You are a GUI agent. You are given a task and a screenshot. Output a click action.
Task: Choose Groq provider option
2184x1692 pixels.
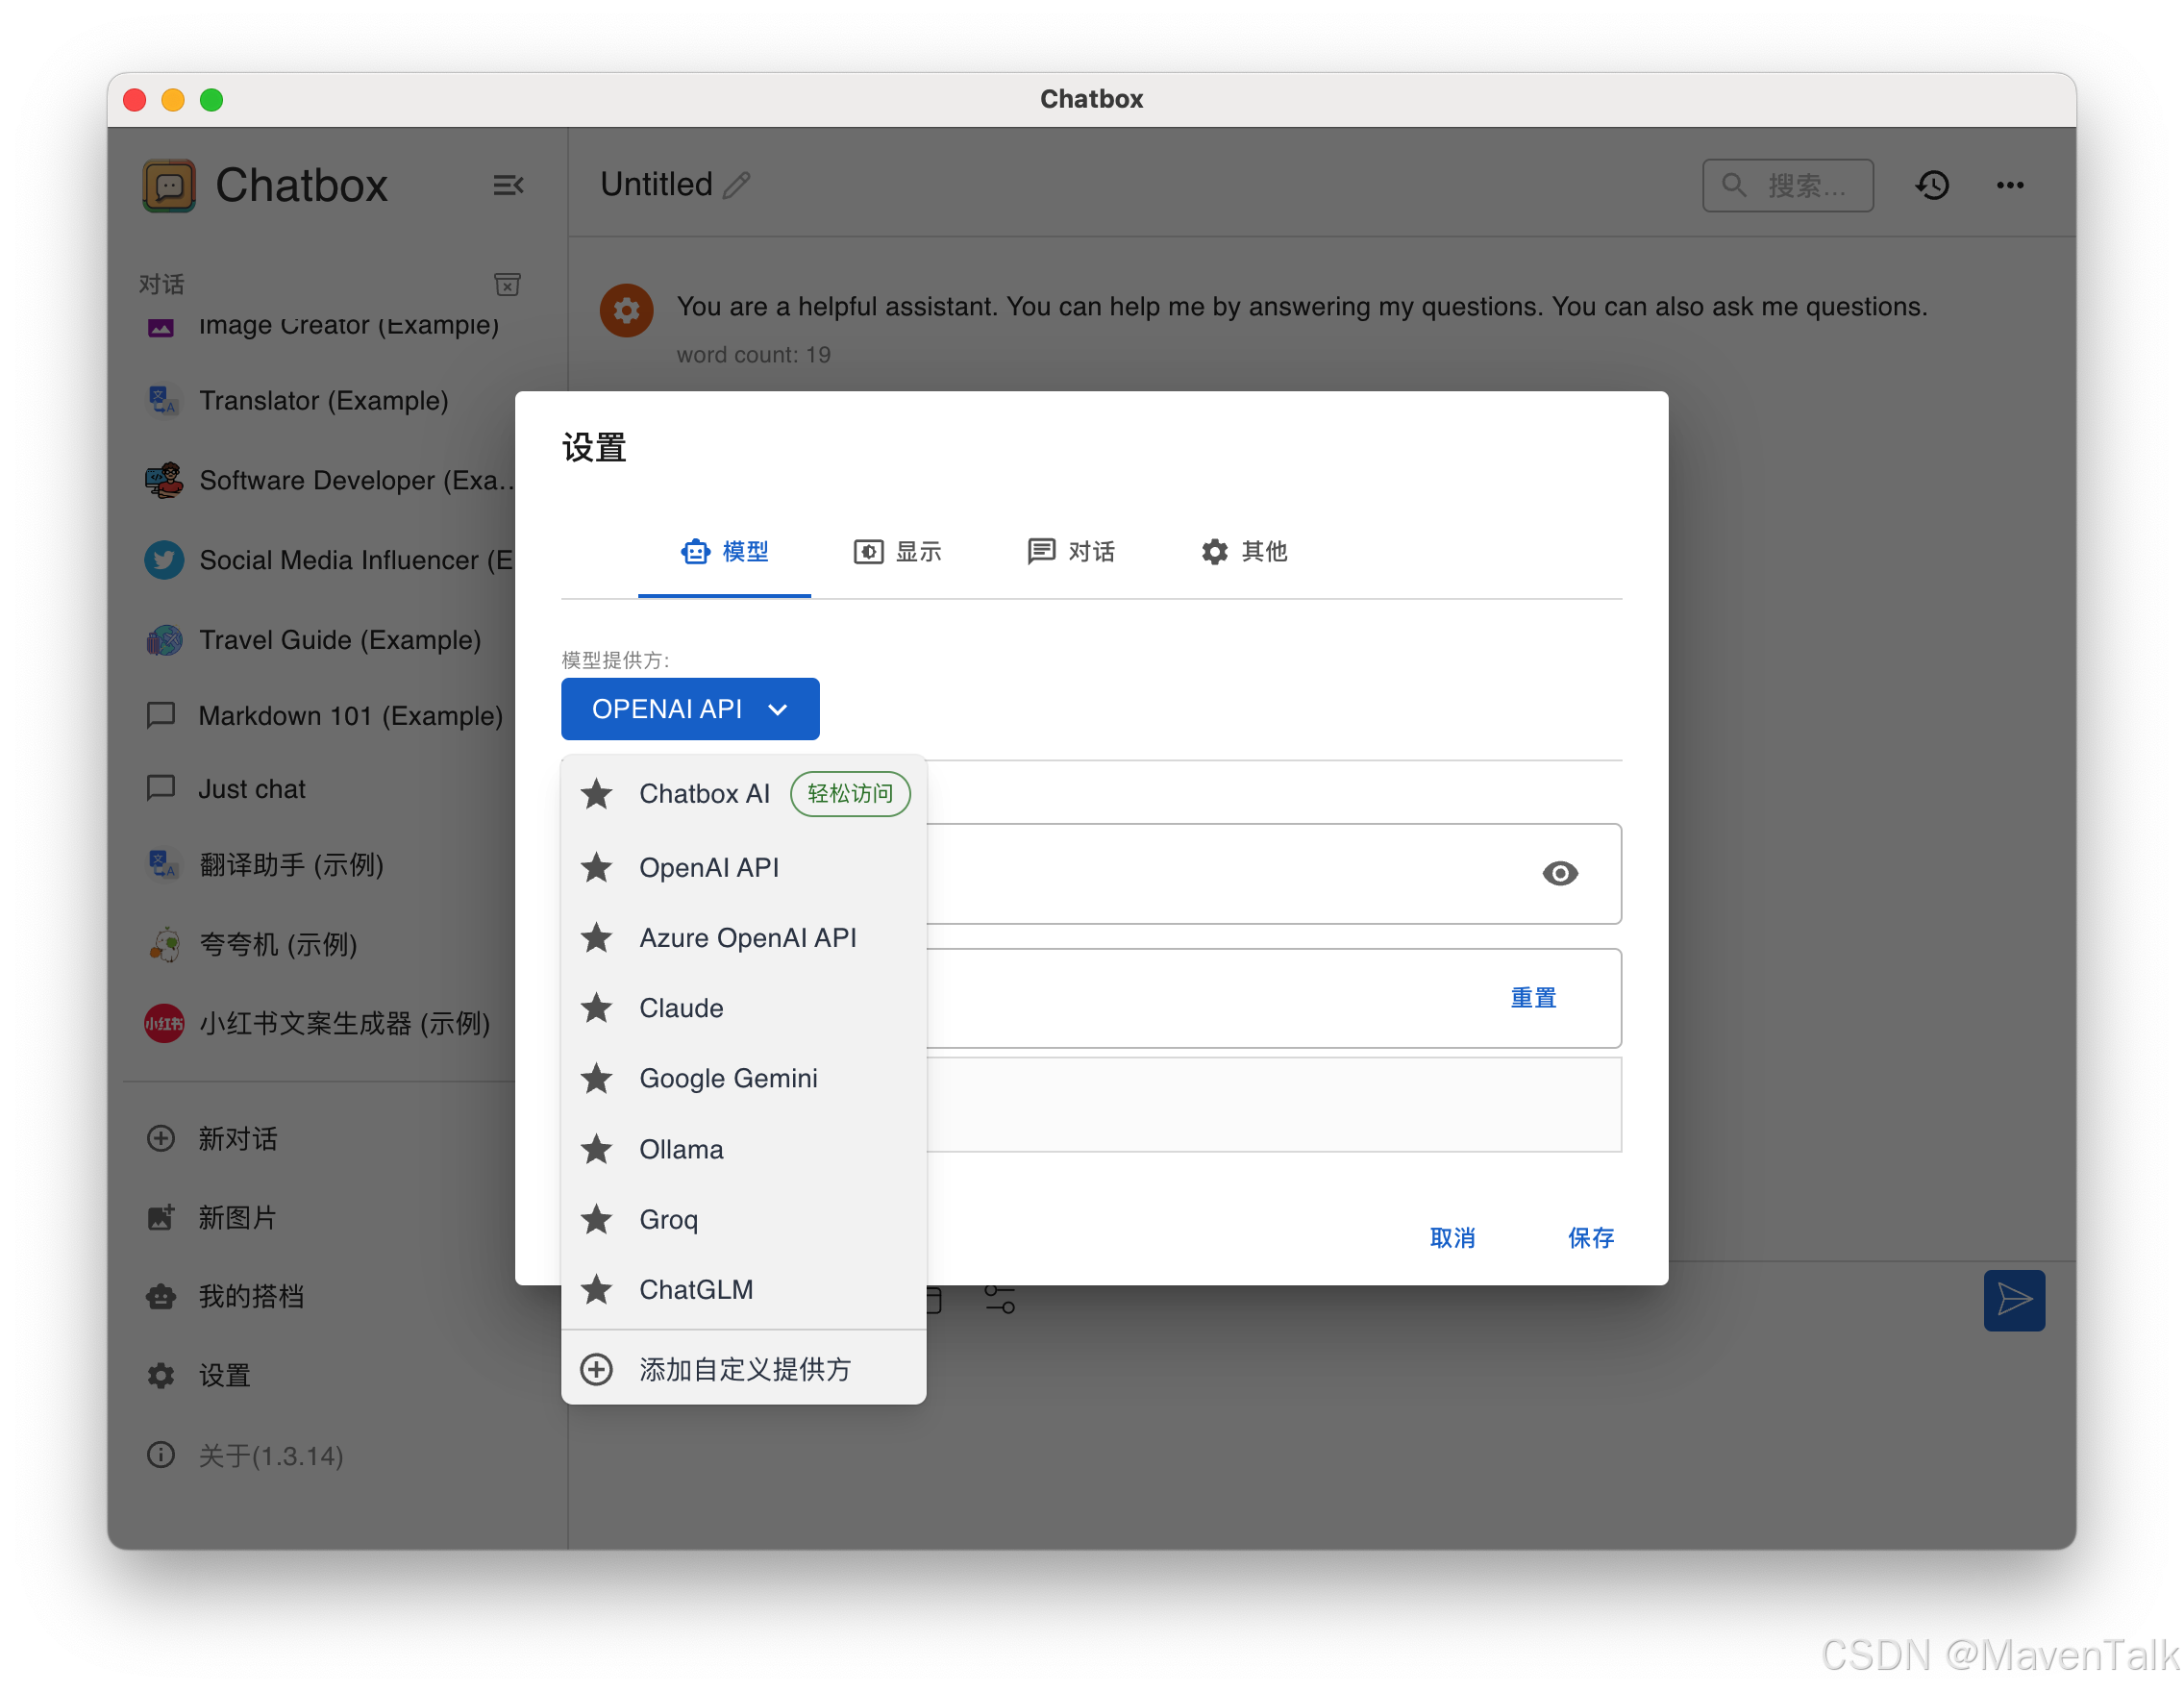(x=743, y=1219)
